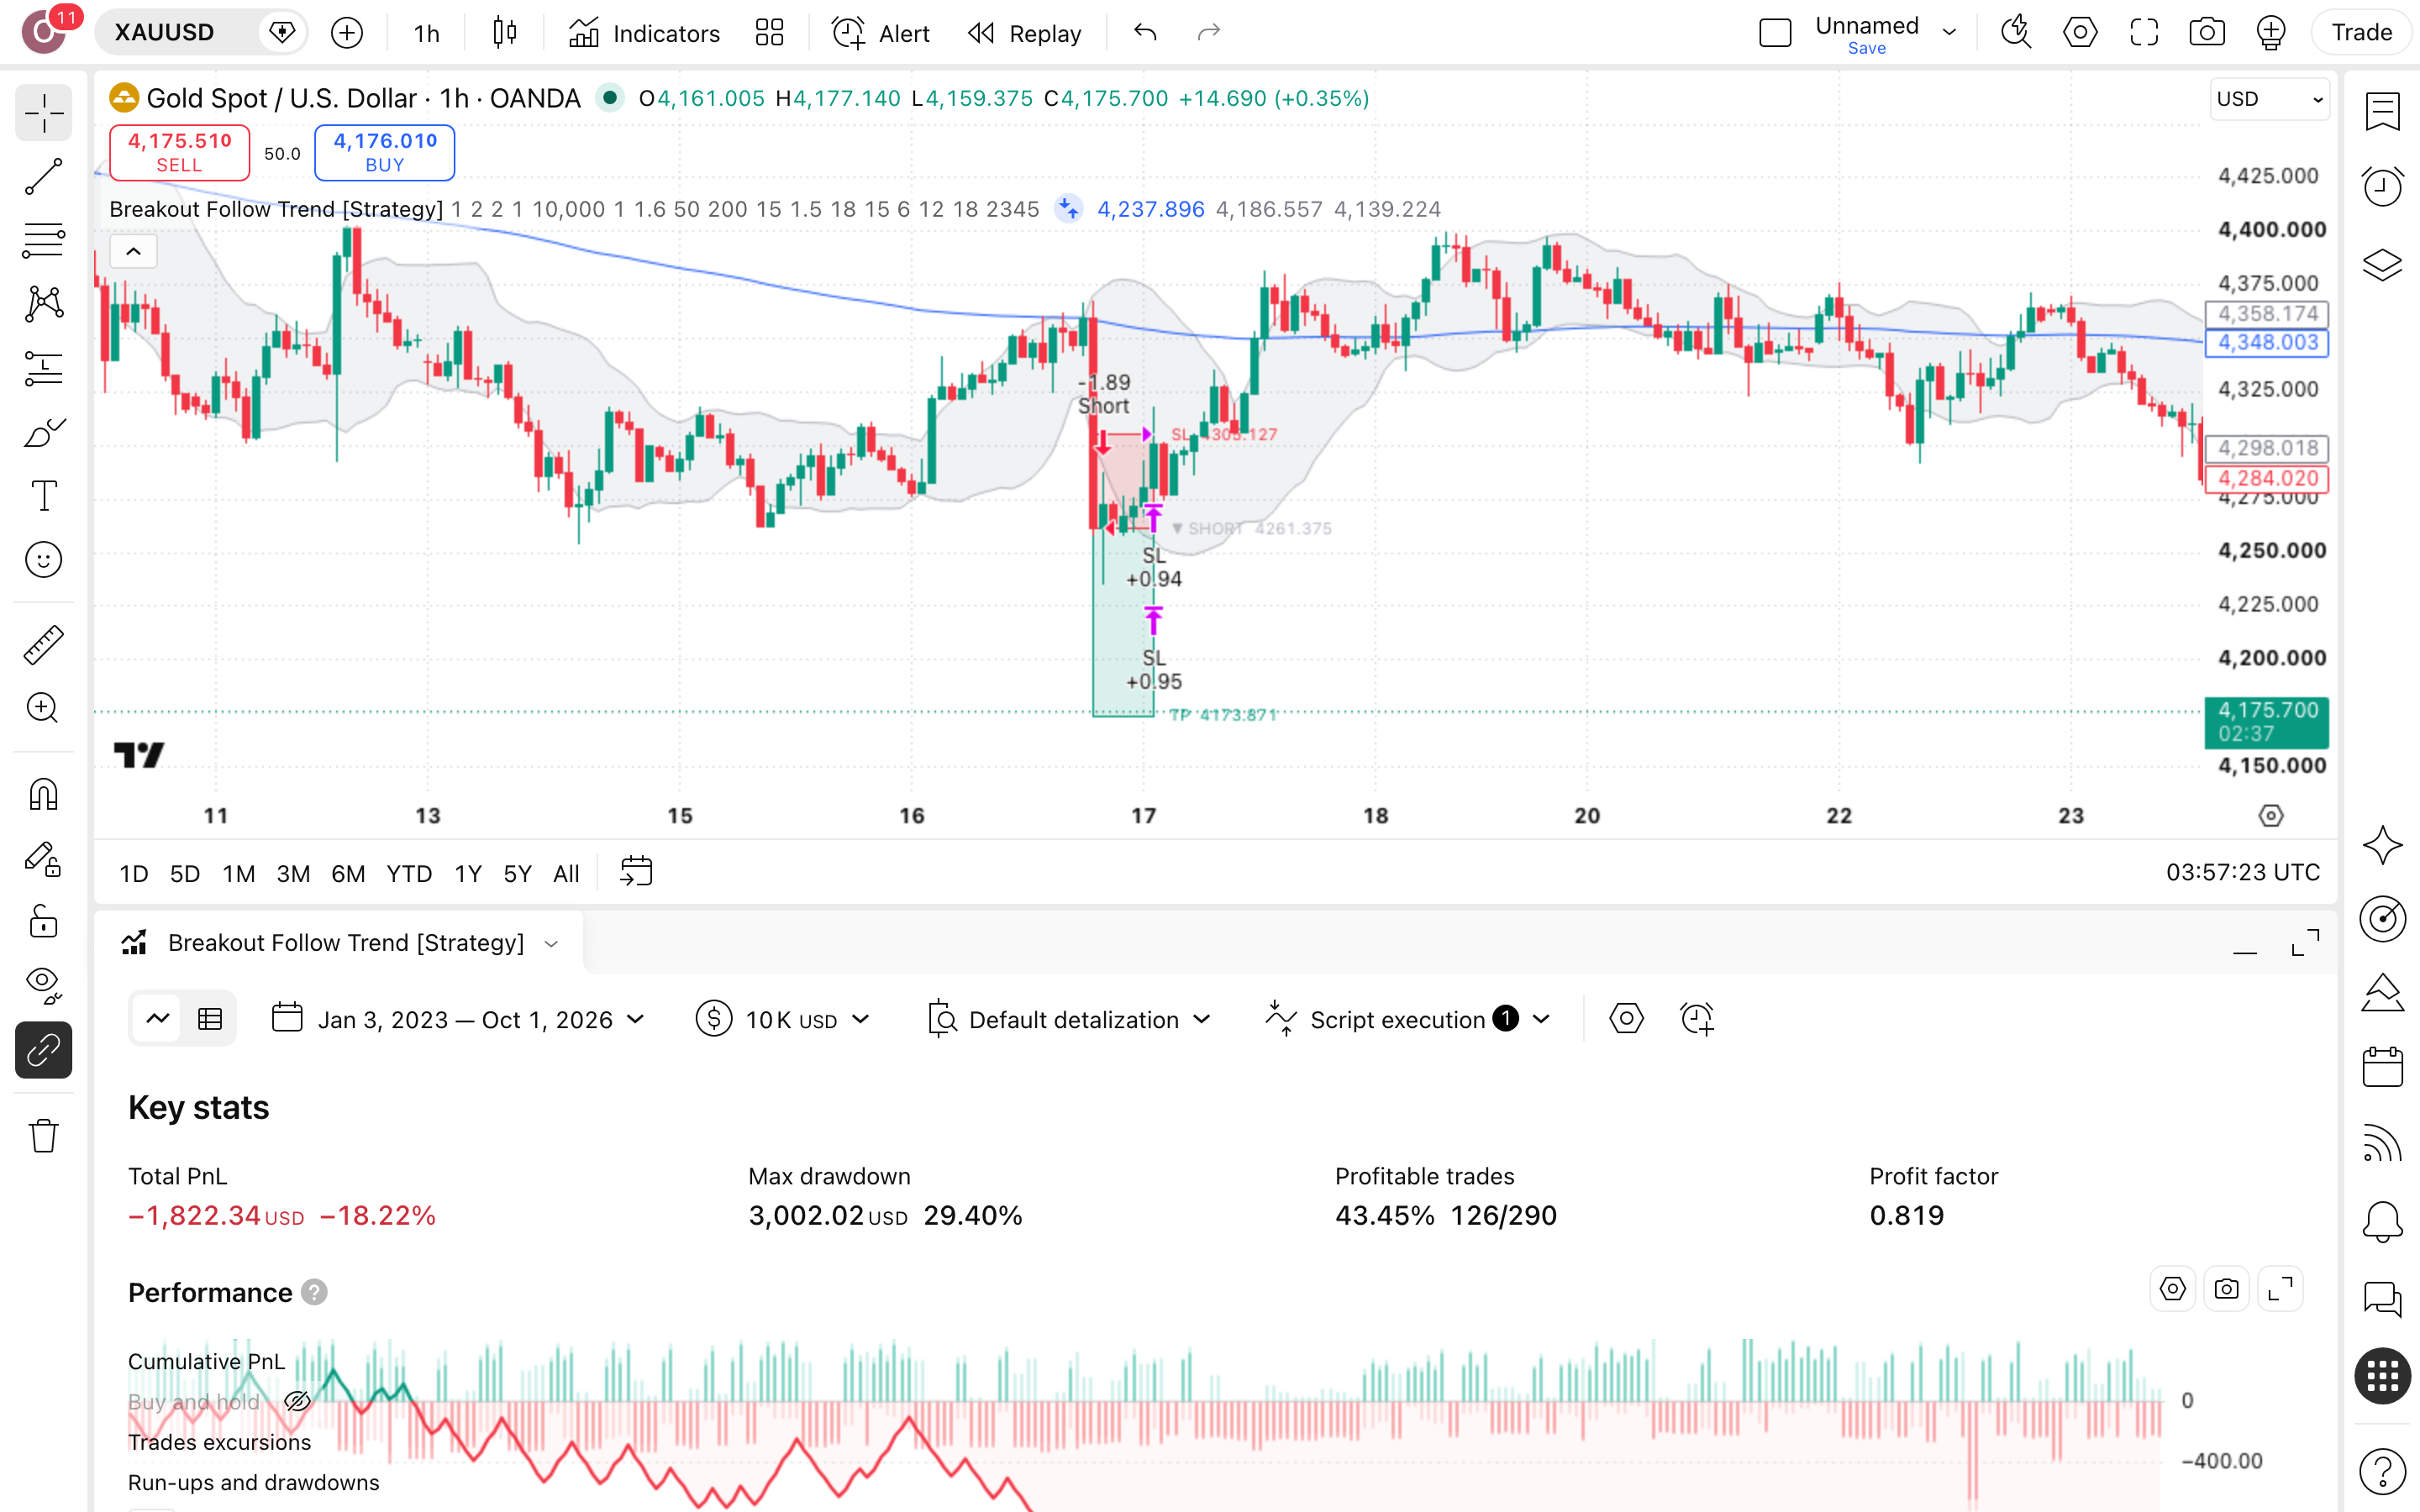Screen dimensions: 2420x1512
Task: Open the layout grid selector
Action: point(769,33)
